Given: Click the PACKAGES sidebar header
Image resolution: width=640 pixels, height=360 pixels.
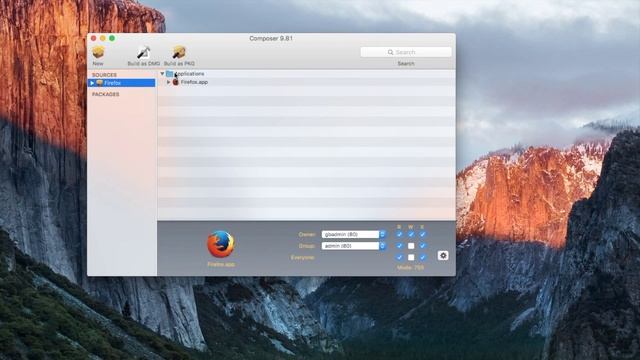Looking at the screenshot, I should [106, 94].
